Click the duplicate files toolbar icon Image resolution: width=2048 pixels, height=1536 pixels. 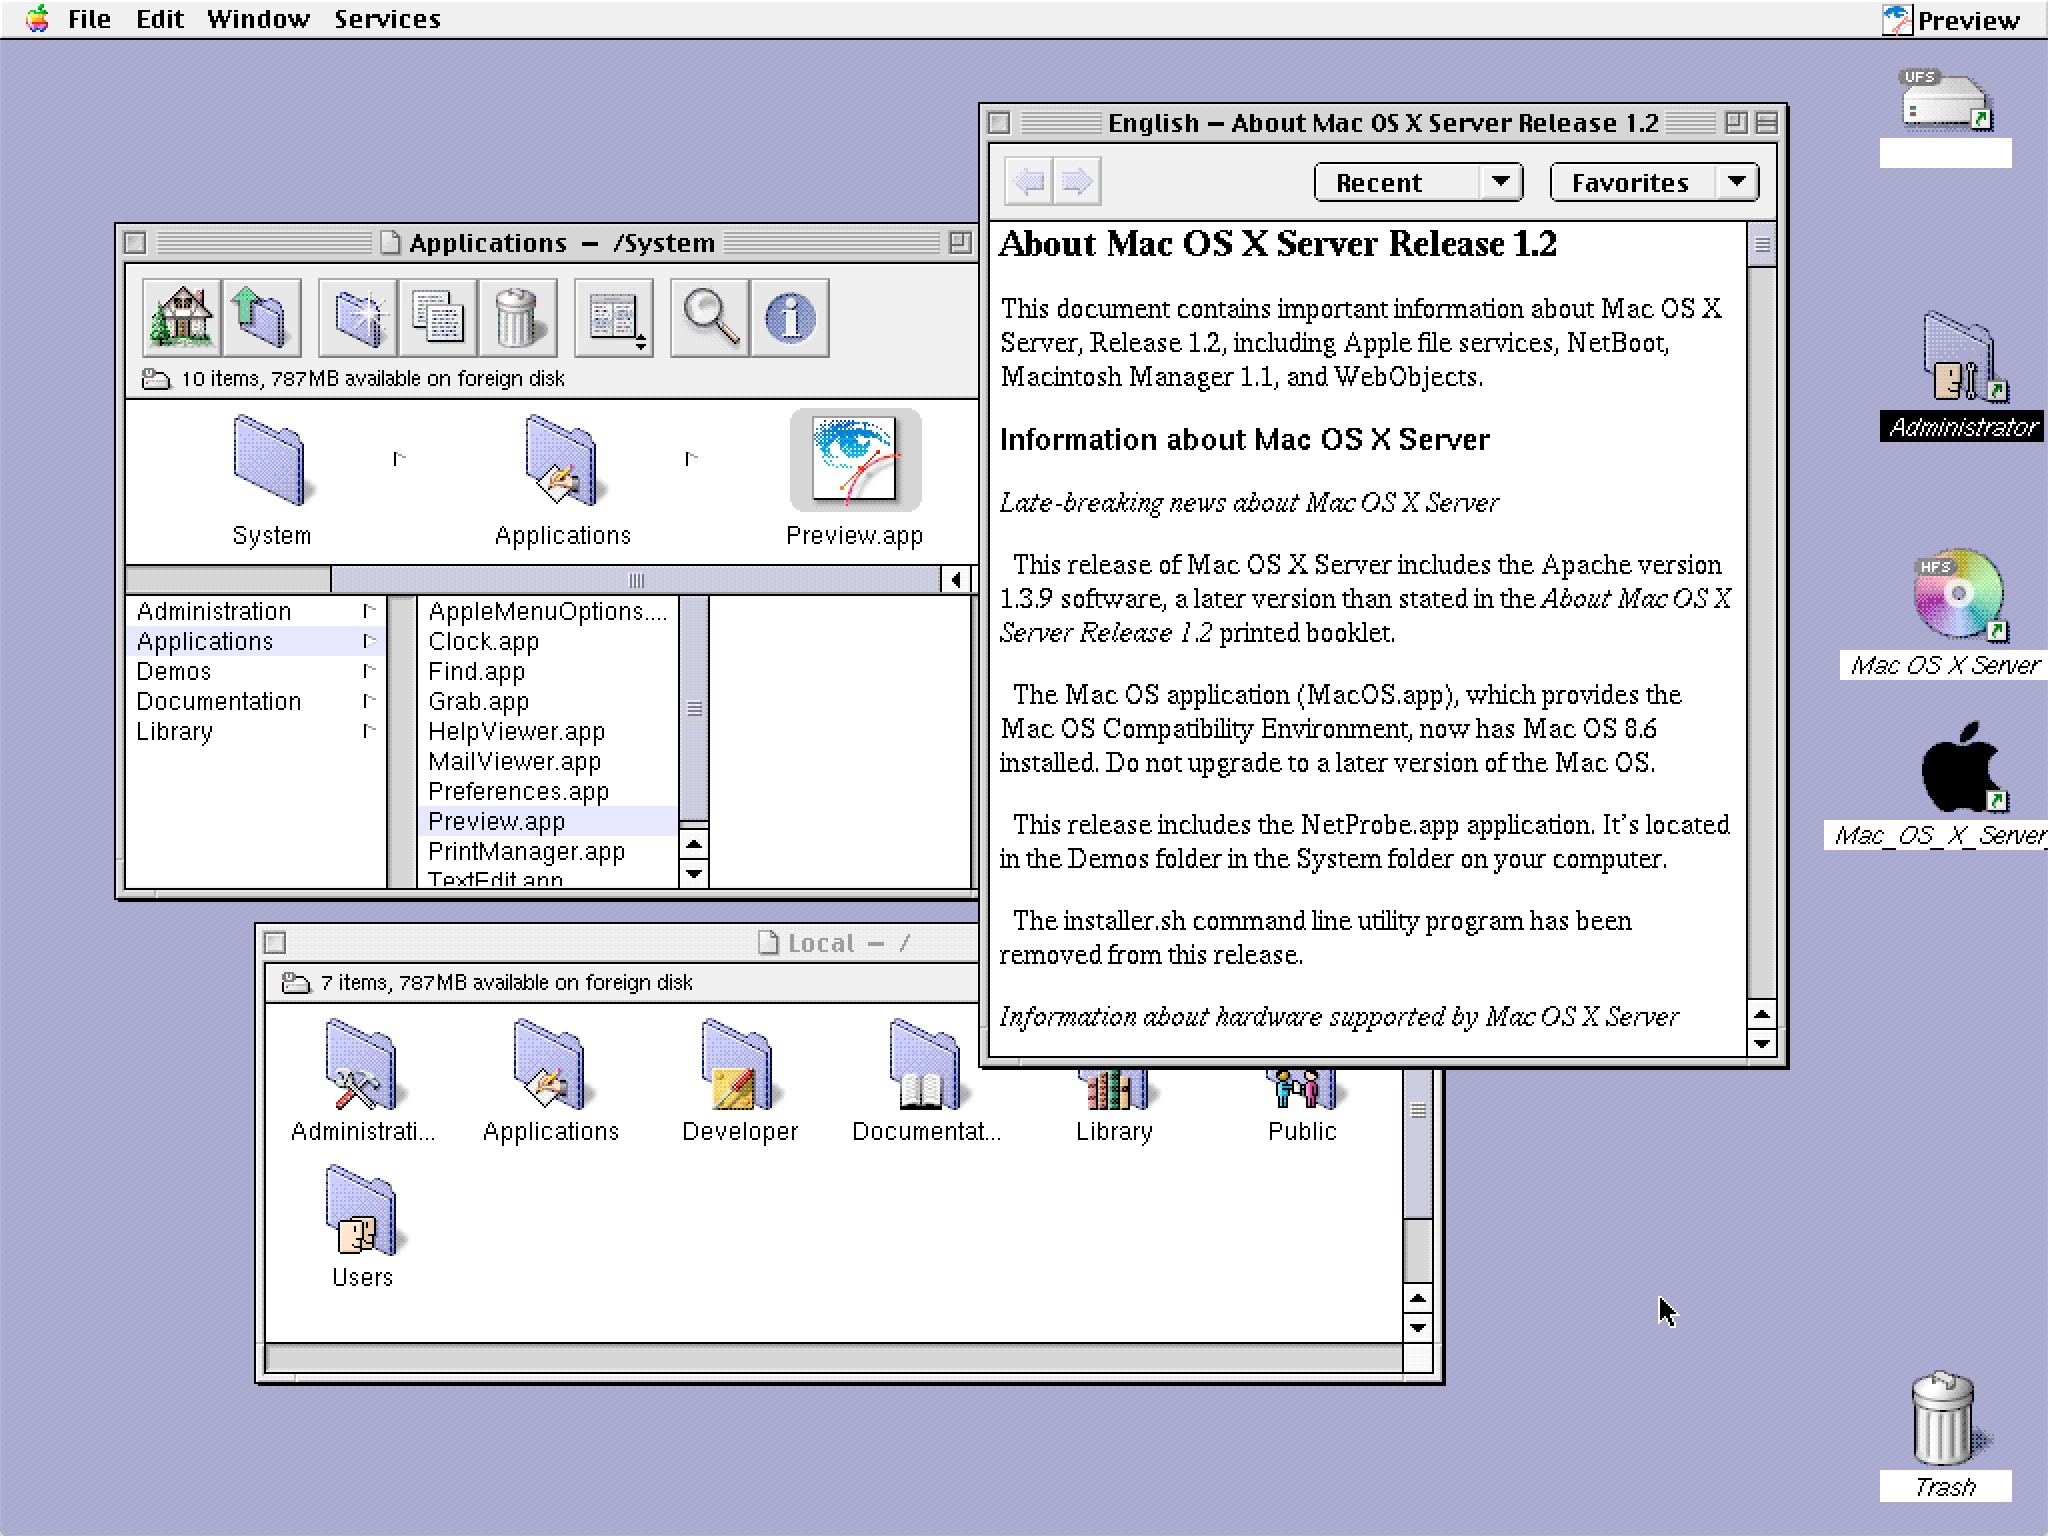tap(437, 317)
